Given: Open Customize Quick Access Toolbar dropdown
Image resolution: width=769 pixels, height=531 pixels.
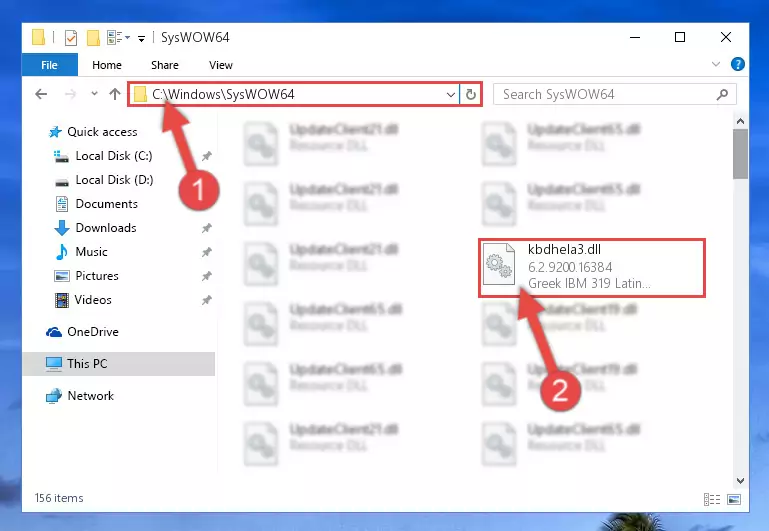Looking at the screenshot, I should [x=141, y=39].
